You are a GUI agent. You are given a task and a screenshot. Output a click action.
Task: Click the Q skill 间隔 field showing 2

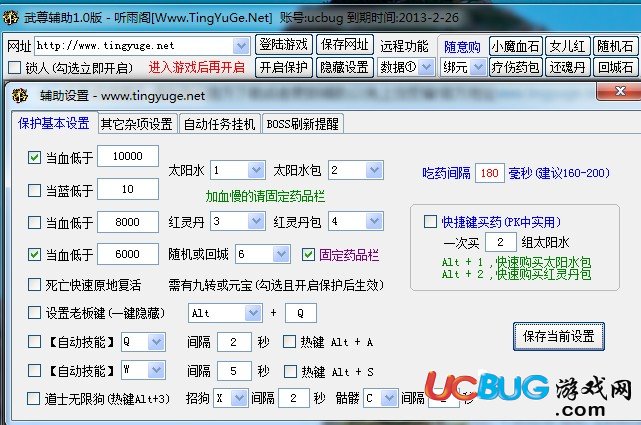coord(234,342)
